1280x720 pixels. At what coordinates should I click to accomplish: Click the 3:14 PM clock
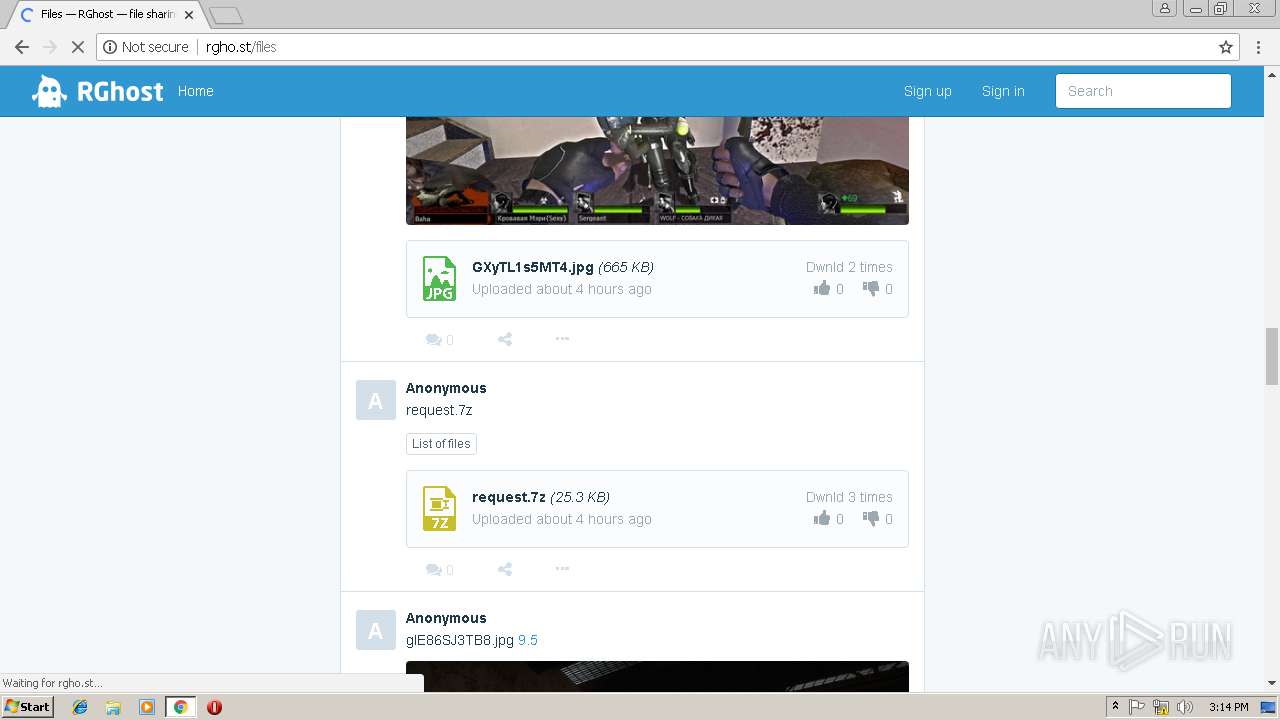point(1229,707)
